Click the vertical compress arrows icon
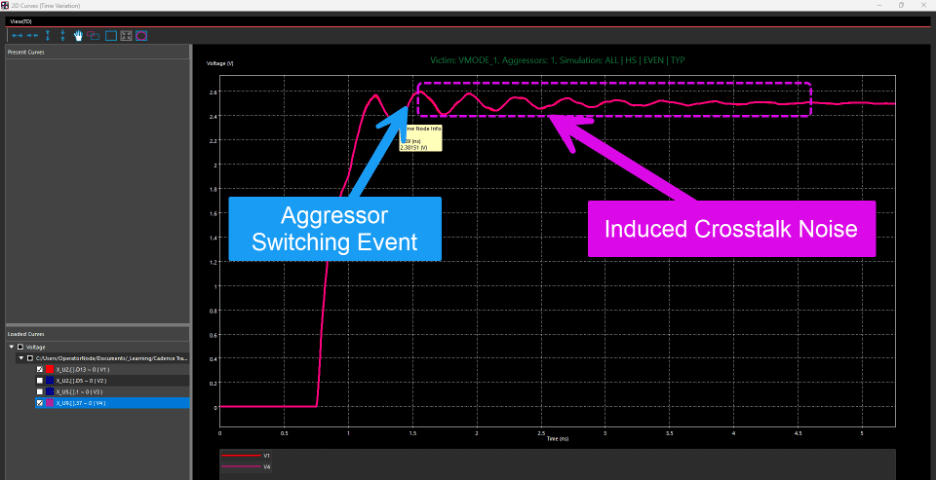936x480 pixels. coord(63,36)
